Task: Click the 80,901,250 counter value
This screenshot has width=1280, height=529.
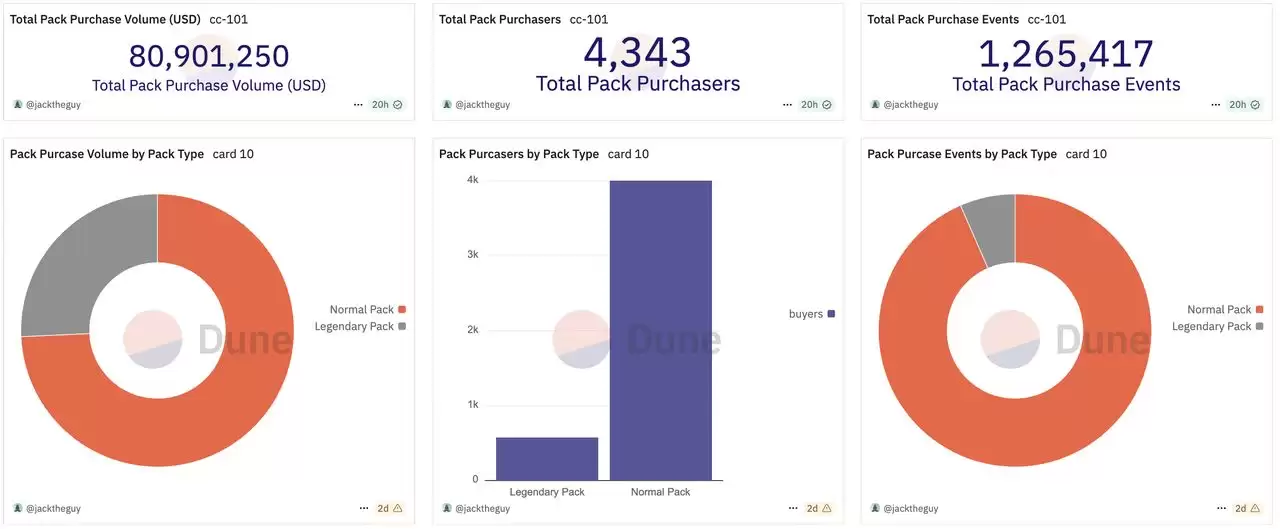Action: pos(209,56)
